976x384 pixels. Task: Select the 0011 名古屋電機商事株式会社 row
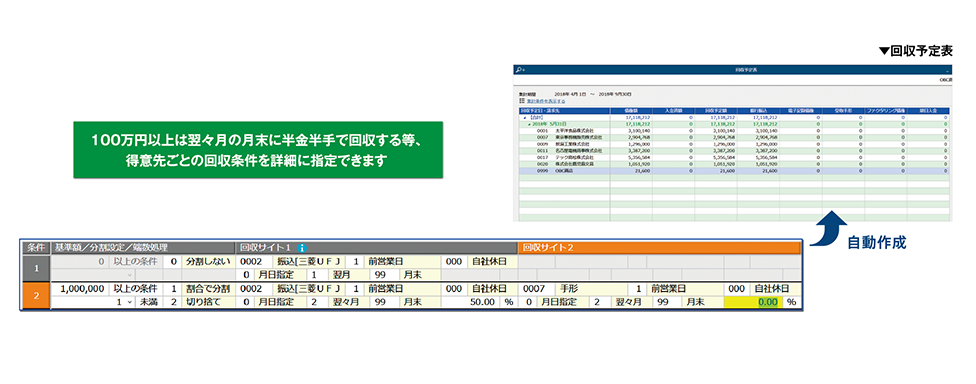[x=733, y=151]
